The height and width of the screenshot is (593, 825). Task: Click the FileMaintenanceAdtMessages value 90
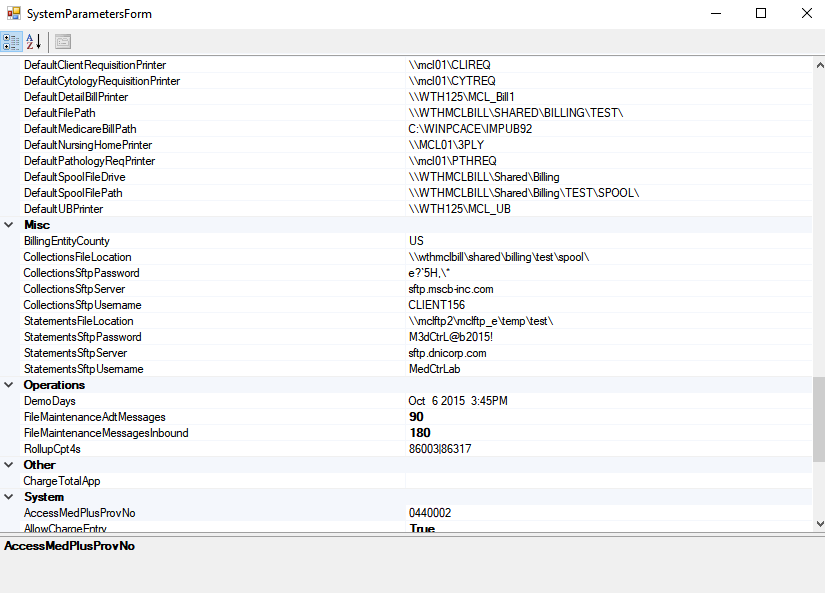coord(416,417)
